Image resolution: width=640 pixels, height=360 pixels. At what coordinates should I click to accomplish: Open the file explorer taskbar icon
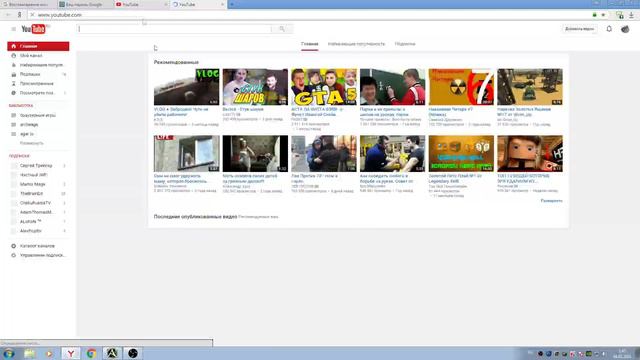(x=29, y=353)
